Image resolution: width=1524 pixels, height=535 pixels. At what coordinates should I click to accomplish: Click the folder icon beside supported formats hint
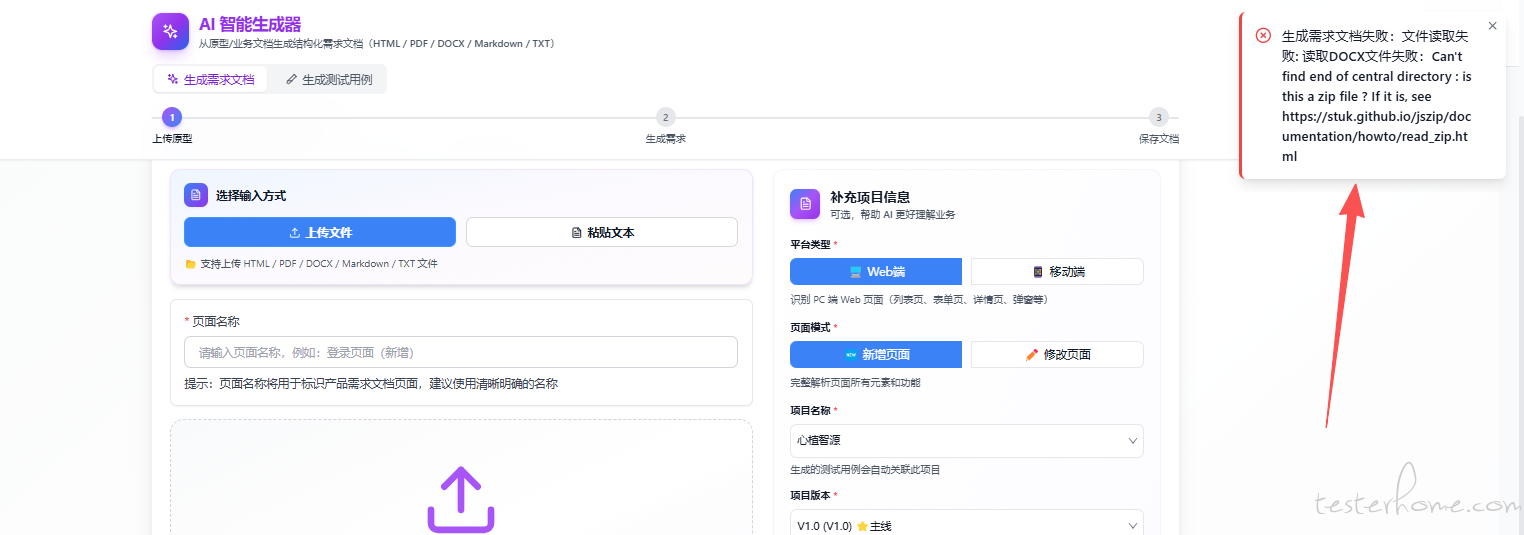tap(191, 264)
